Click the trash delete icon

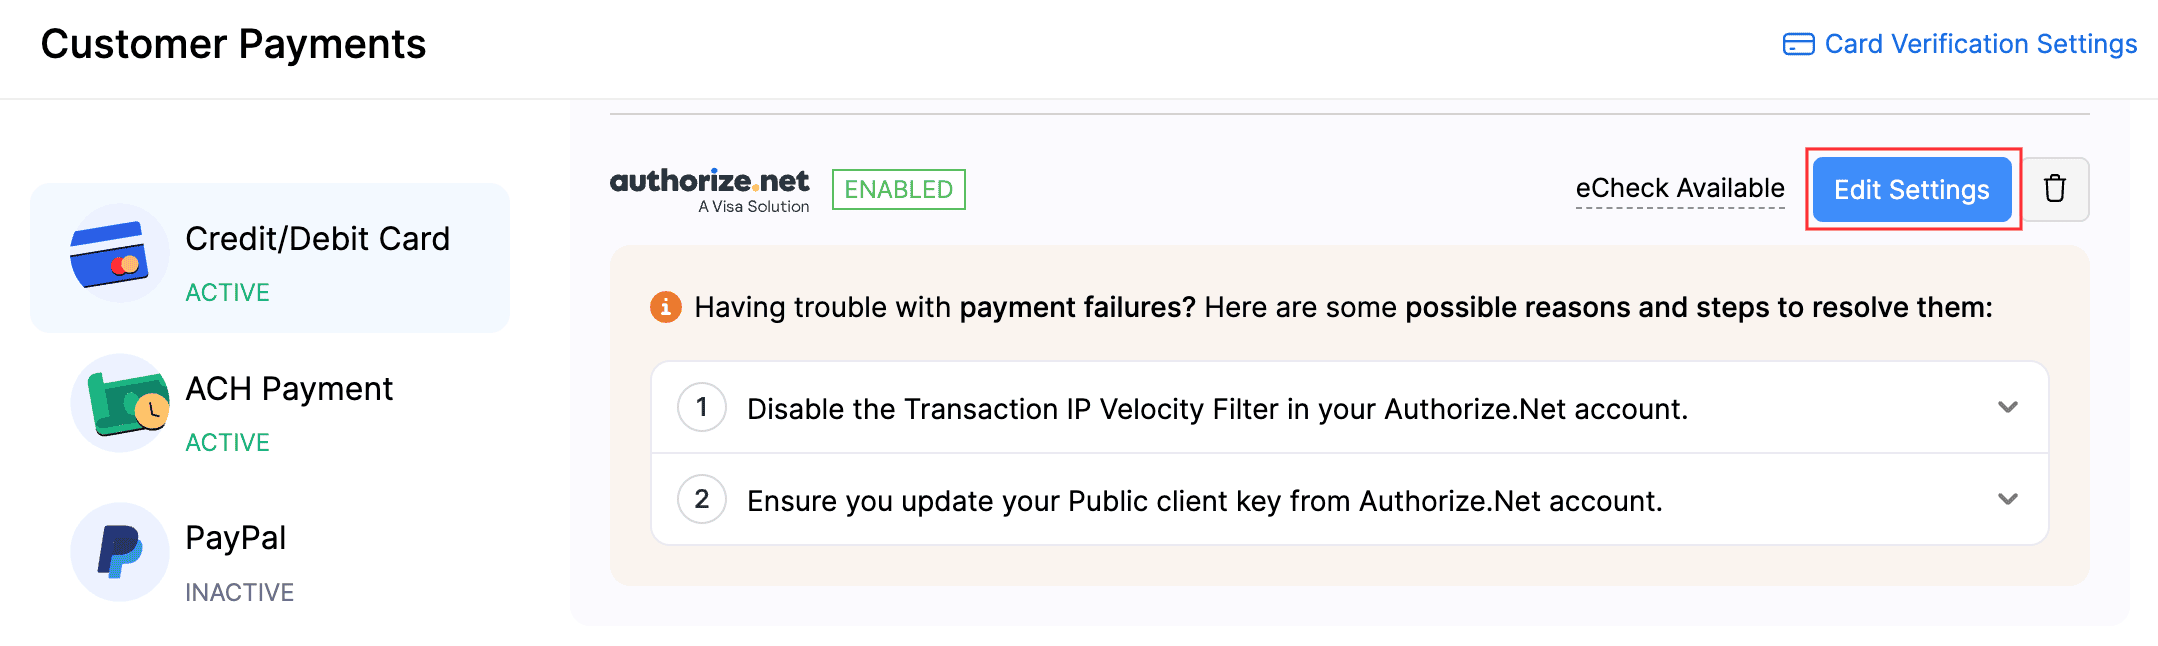[x=2054, y=189]
